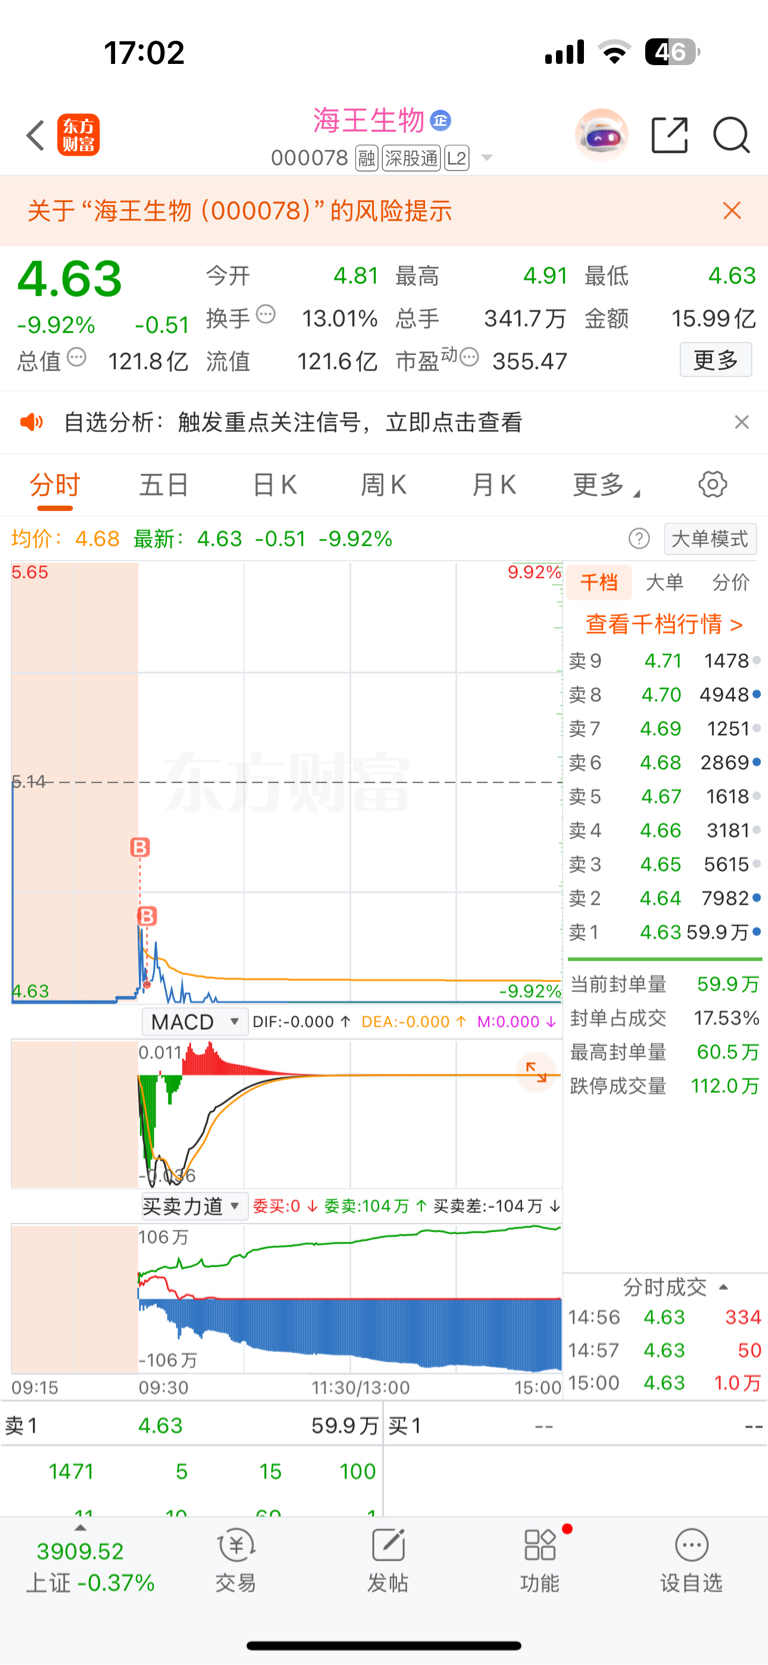Tap the 14:56 4.63 334 trade row
768x1665 pixels.
pos(665,1318)
